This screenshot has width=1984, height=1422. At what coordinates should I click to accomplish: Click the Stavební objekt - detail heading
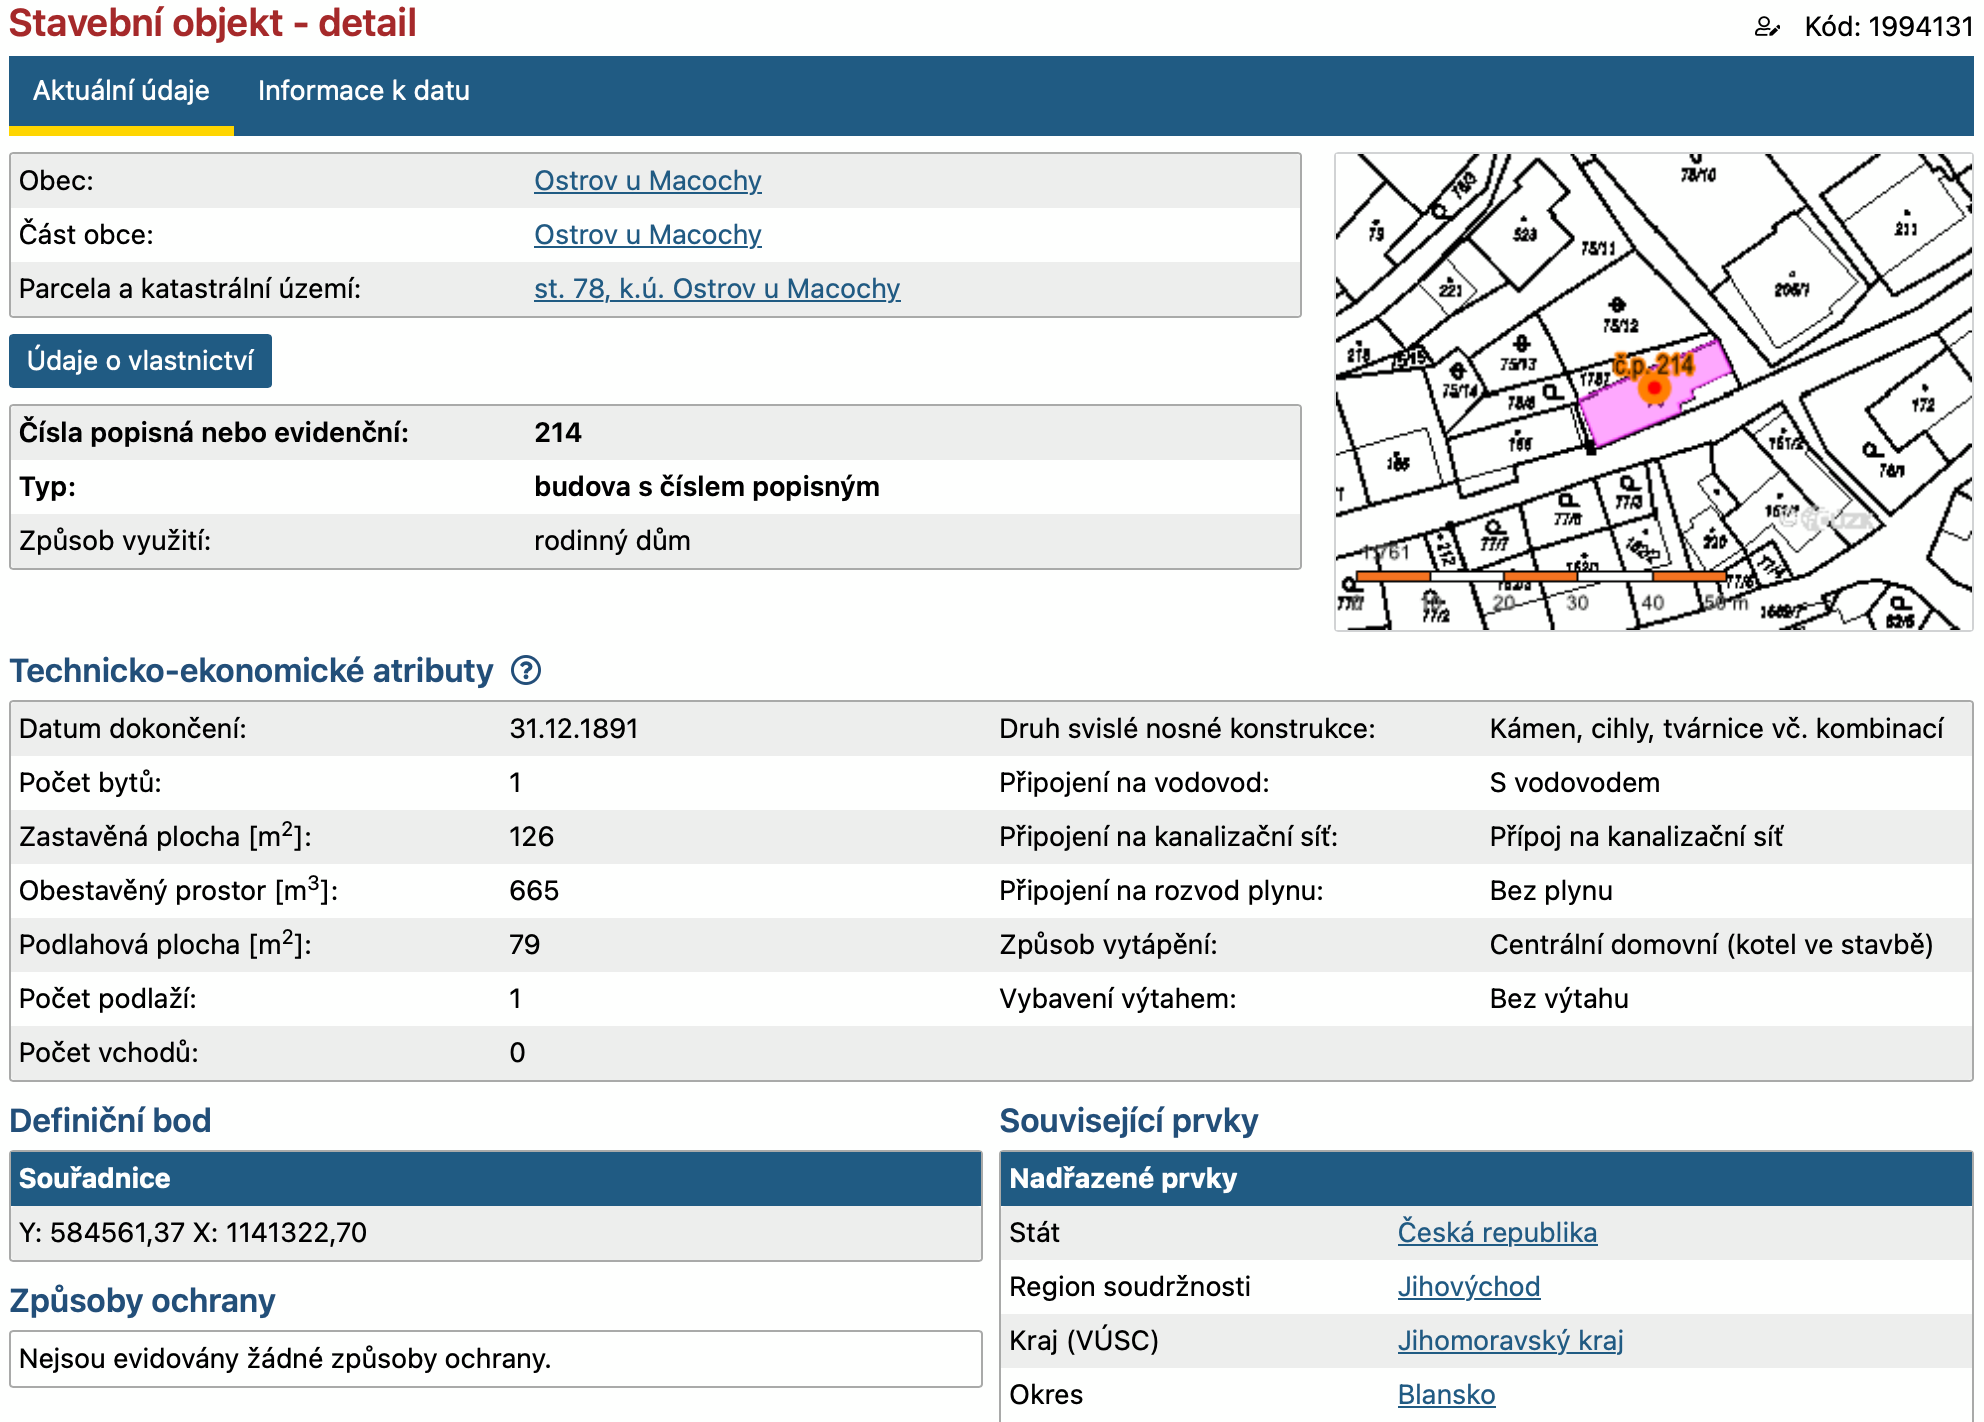point(212,23)
